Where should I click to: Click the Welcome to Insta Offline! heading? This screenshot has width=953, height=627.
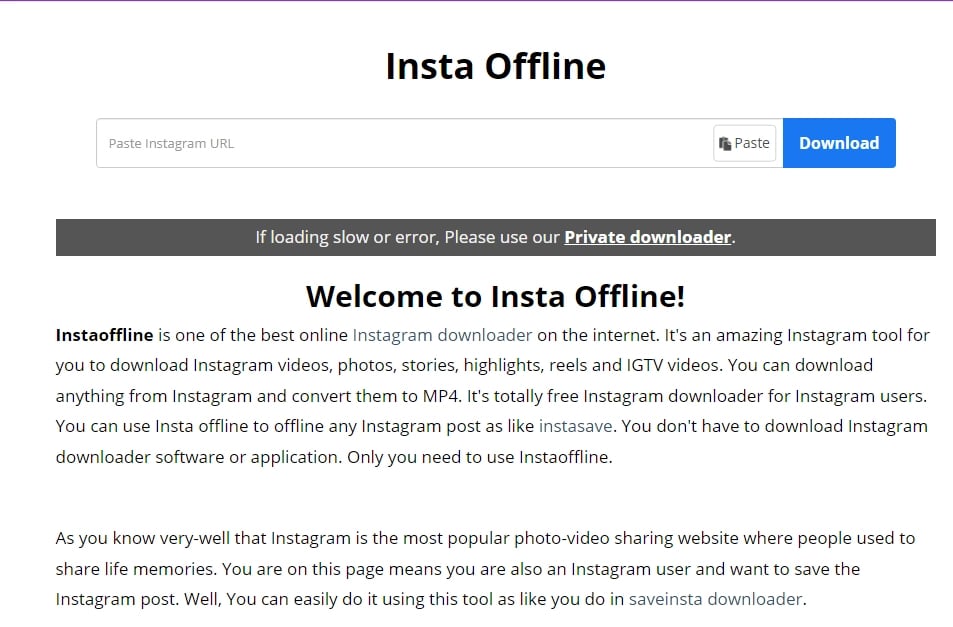495,296
